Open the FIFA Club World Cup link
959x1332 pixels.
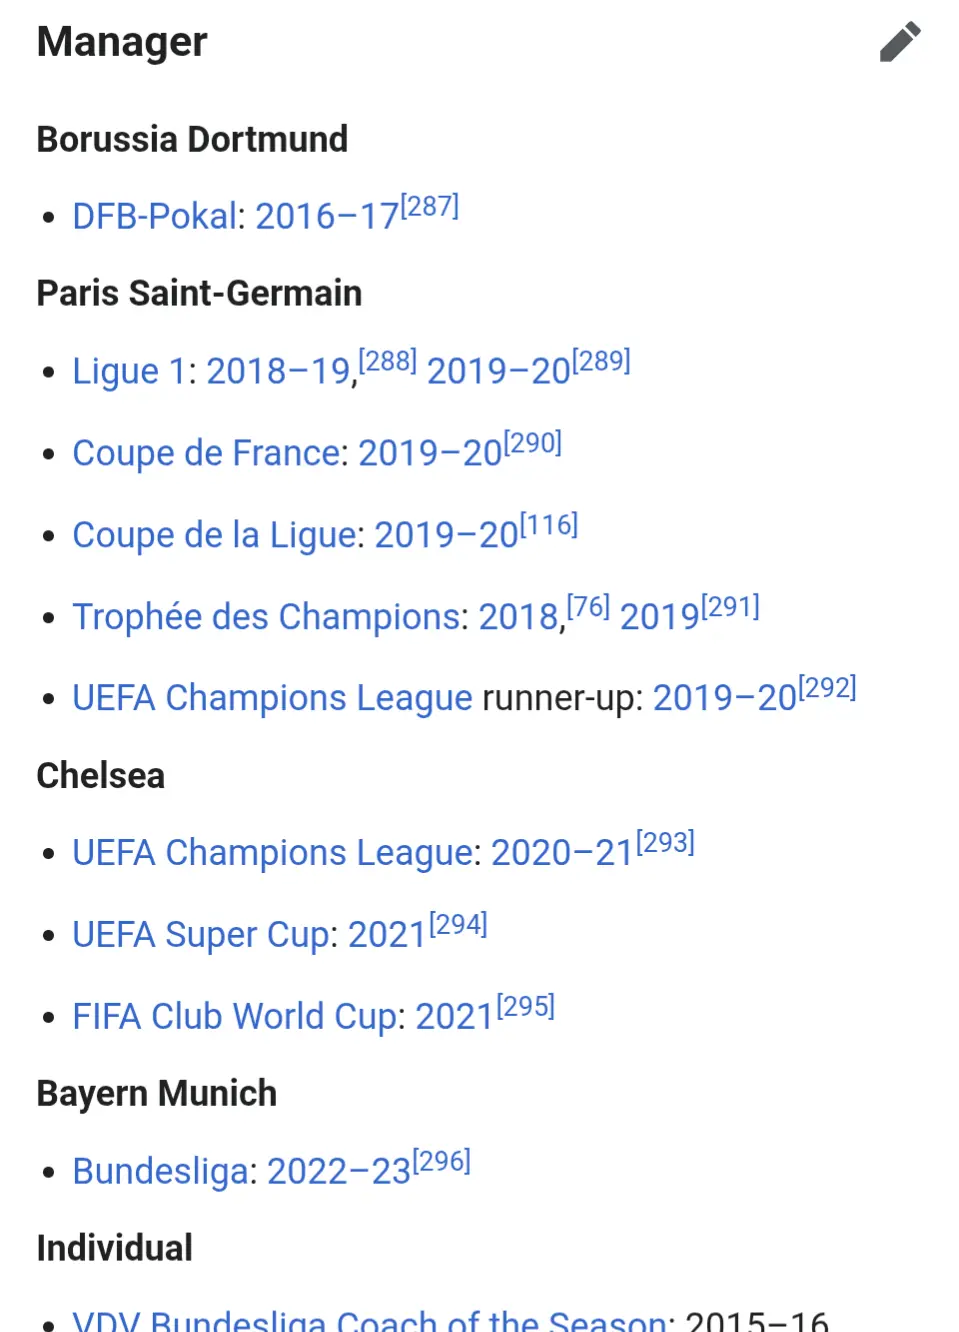[234, 1017]
